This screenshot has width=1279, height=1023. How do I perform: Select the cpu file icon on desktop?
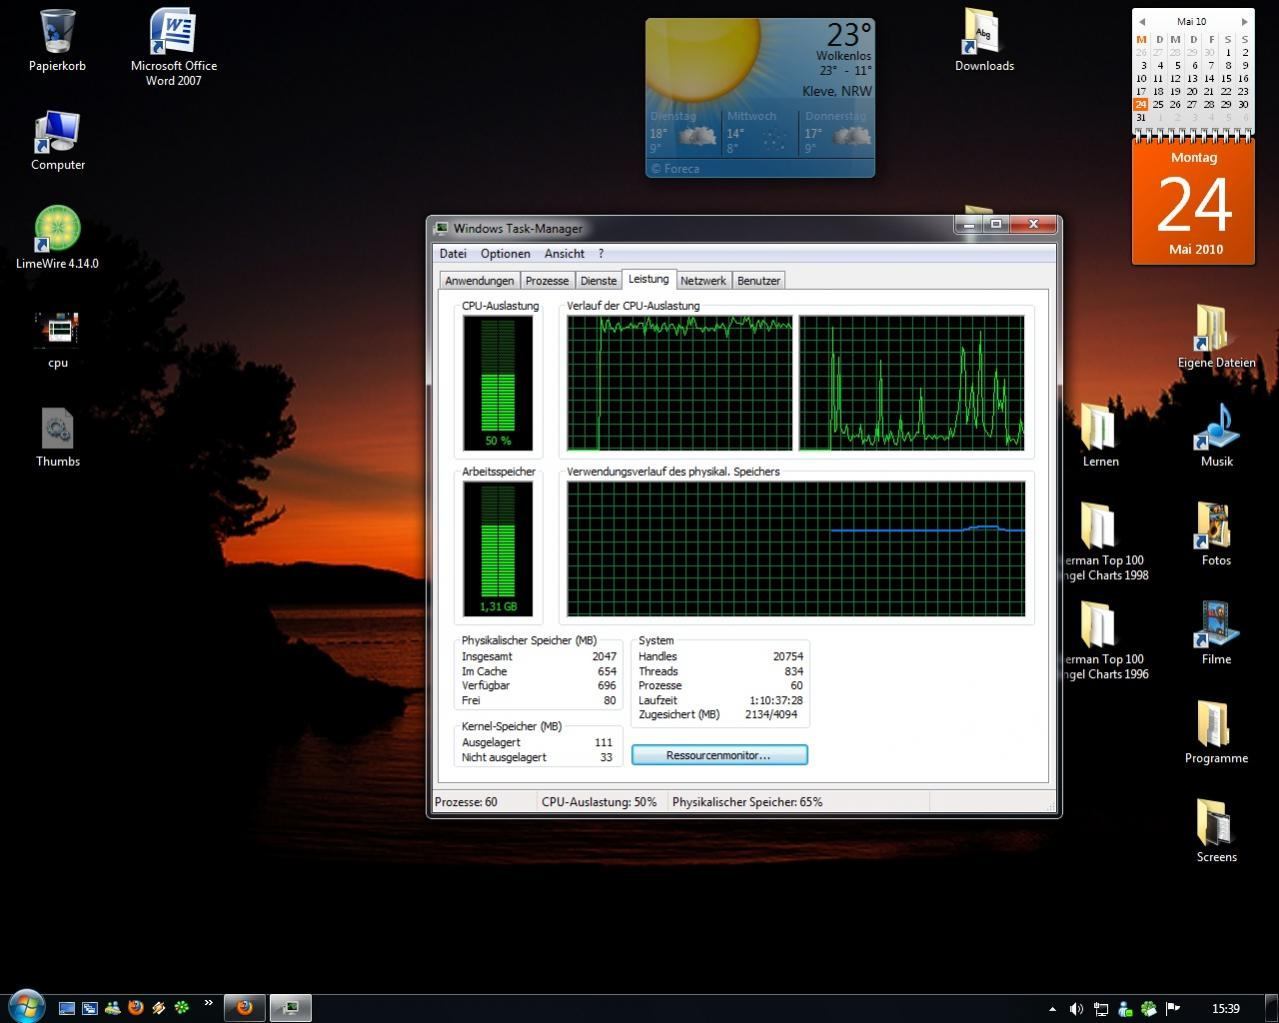57,340
